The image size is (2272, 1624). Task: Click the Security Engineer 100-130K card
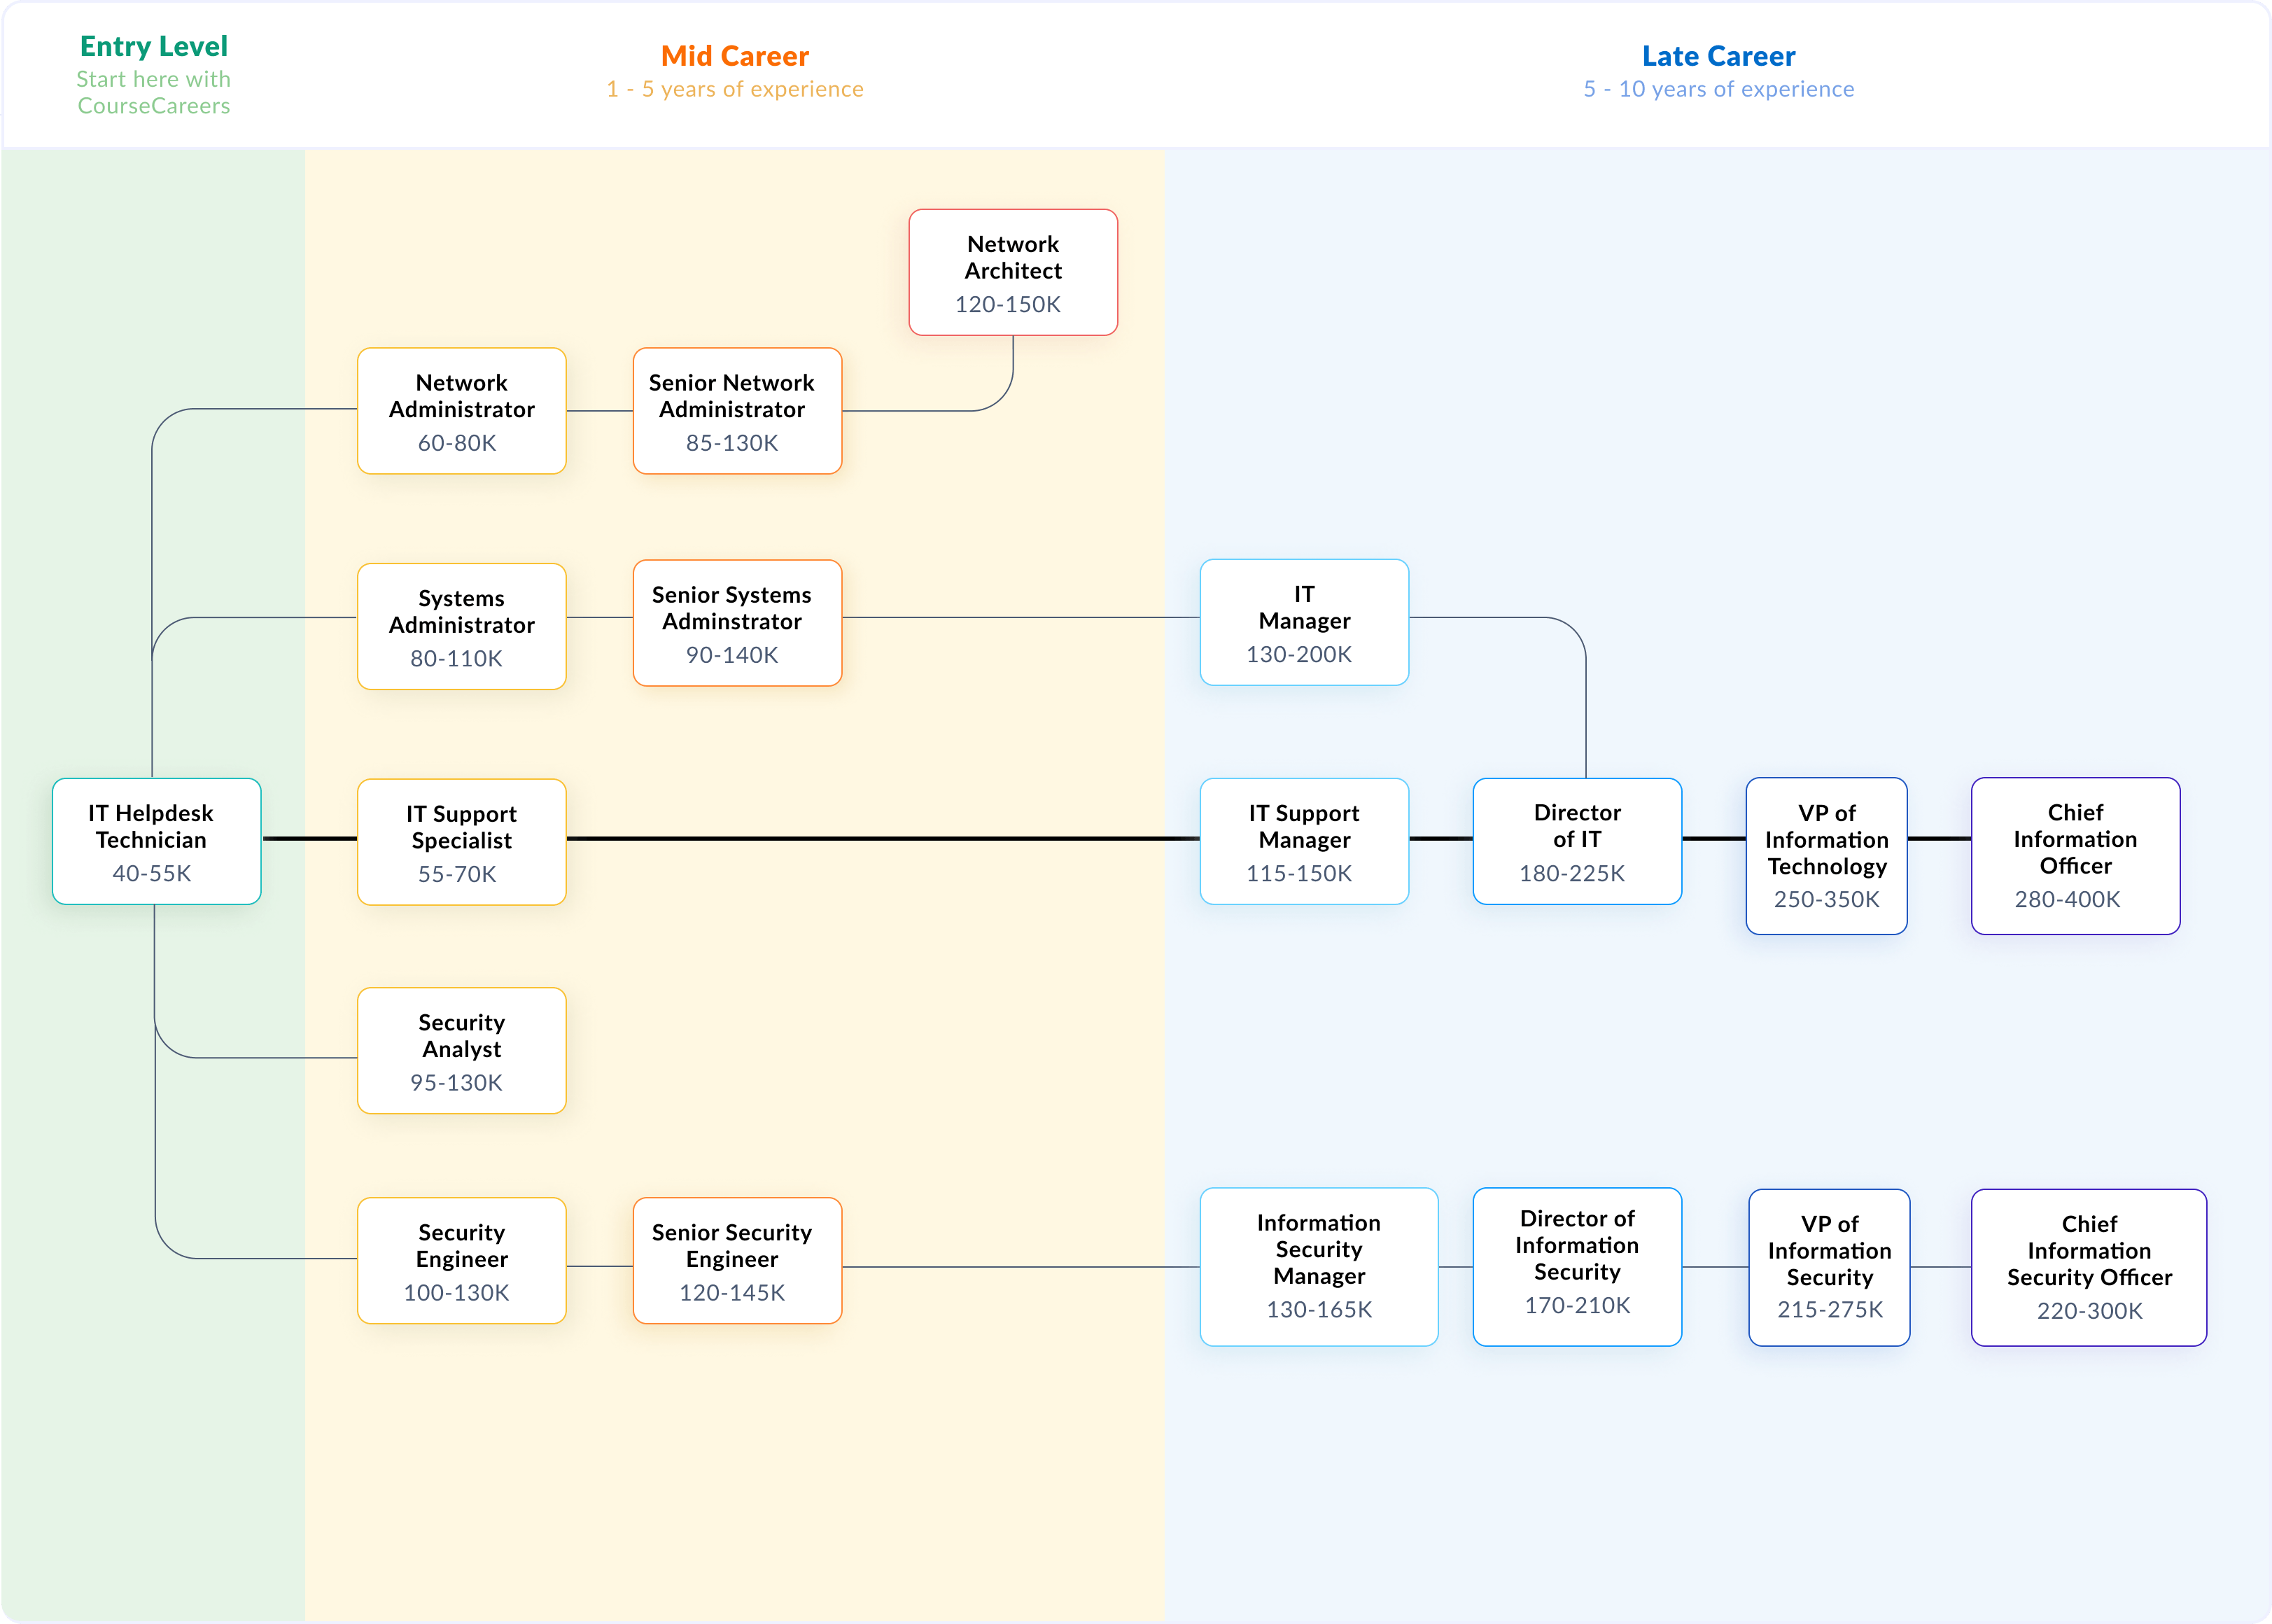click(x=461, y=1261)
